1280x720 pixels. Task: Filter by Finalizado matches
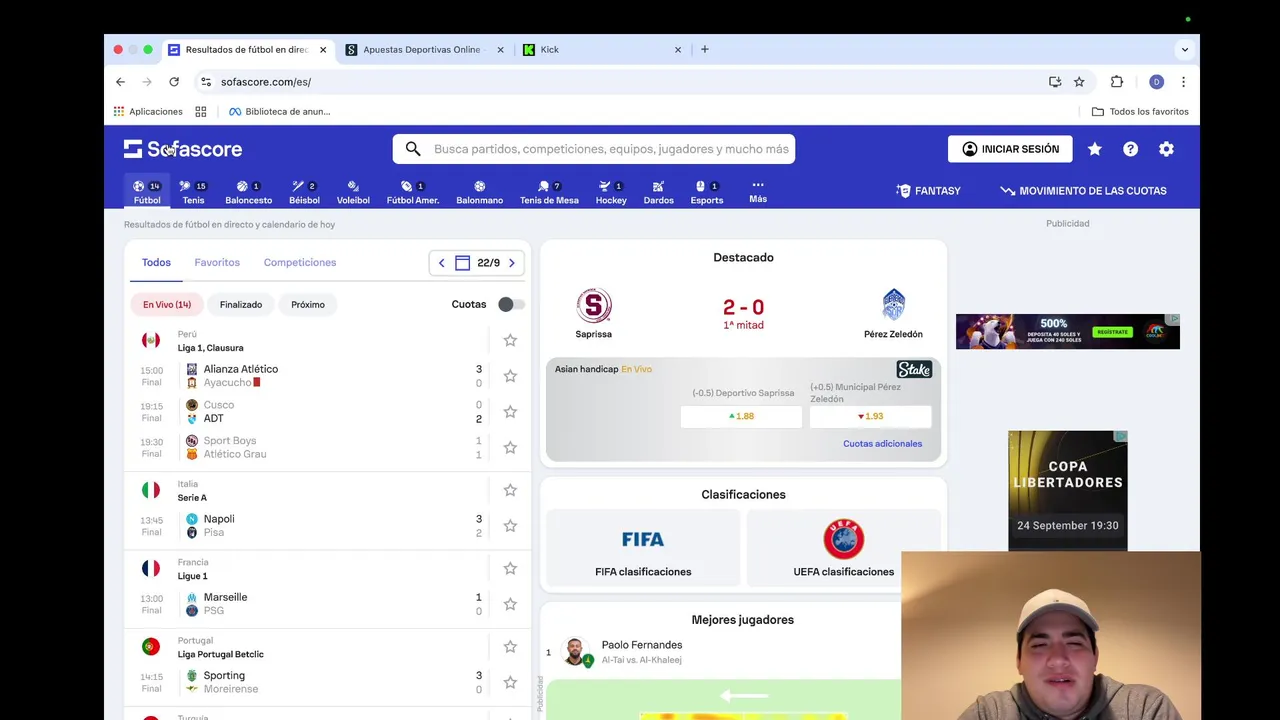pos(241,304)
